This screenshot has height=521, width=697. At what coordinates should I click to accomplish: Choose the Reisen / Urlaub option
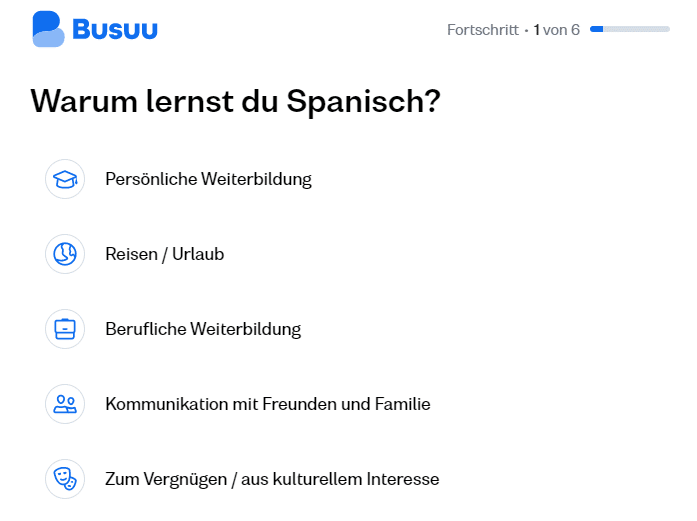[164, 254]
